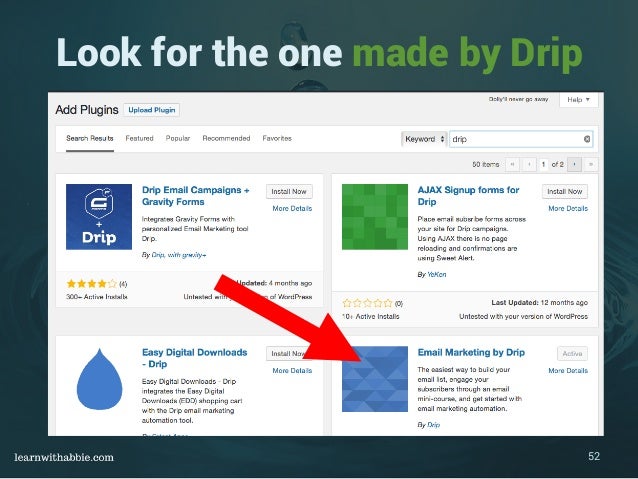The image size is (638, 479).
Task: Clear the plugin search field
Action: click(x=587, y=139)
